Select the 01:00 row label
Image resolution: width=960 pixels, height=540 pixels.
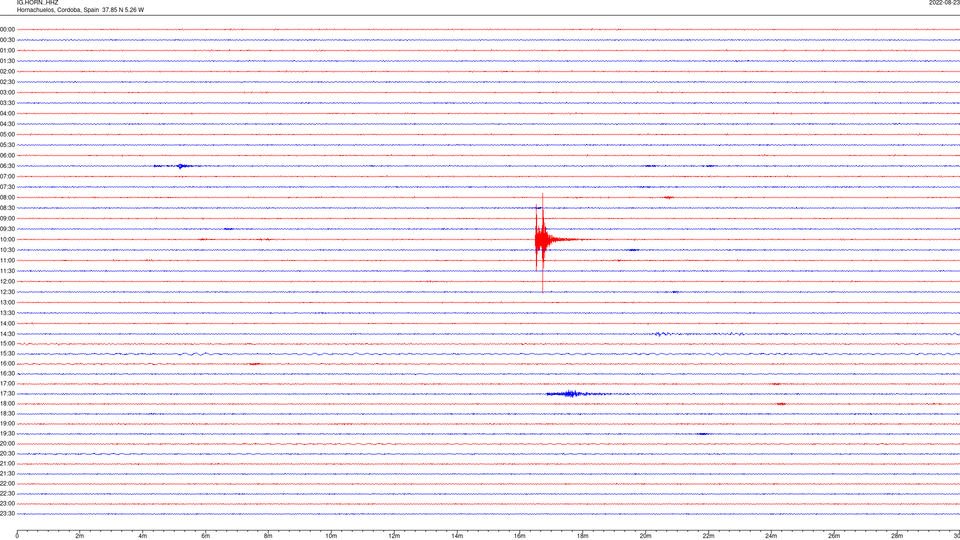[x=7, y=50]
